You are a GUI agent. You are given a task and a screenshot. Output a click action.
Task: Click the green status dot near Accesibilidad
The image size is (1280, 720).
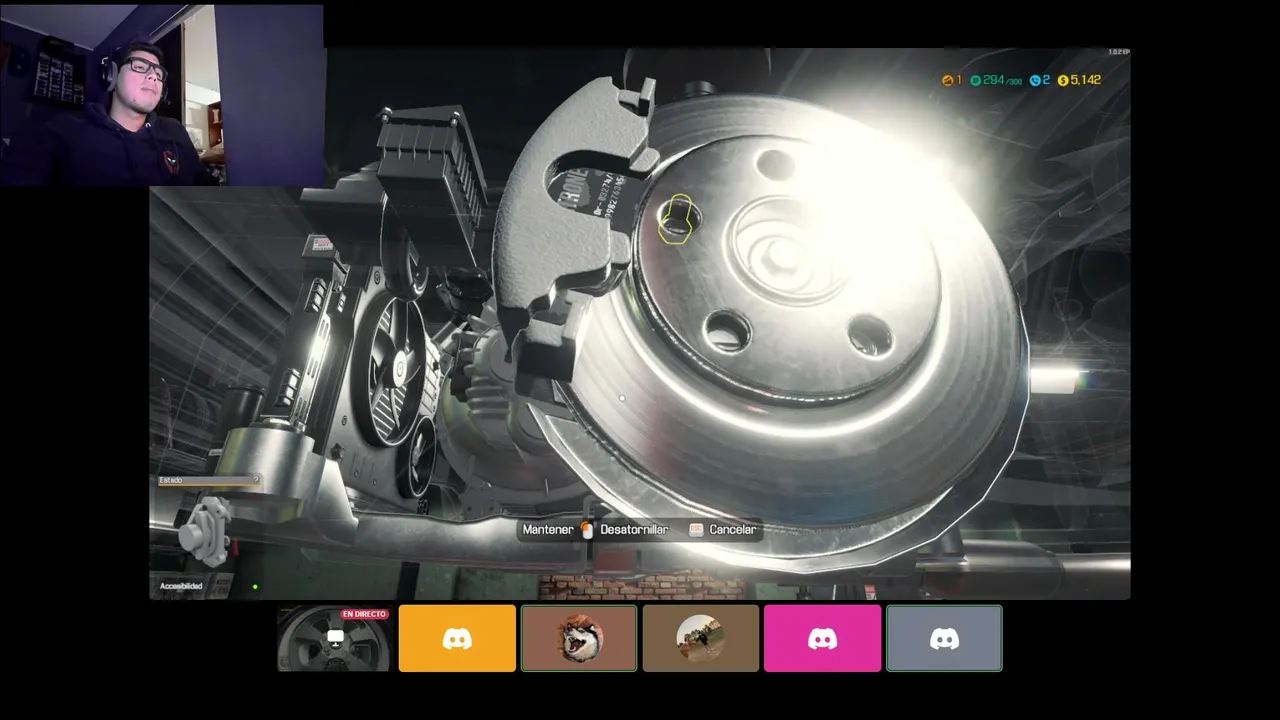[x=255, y=587]
